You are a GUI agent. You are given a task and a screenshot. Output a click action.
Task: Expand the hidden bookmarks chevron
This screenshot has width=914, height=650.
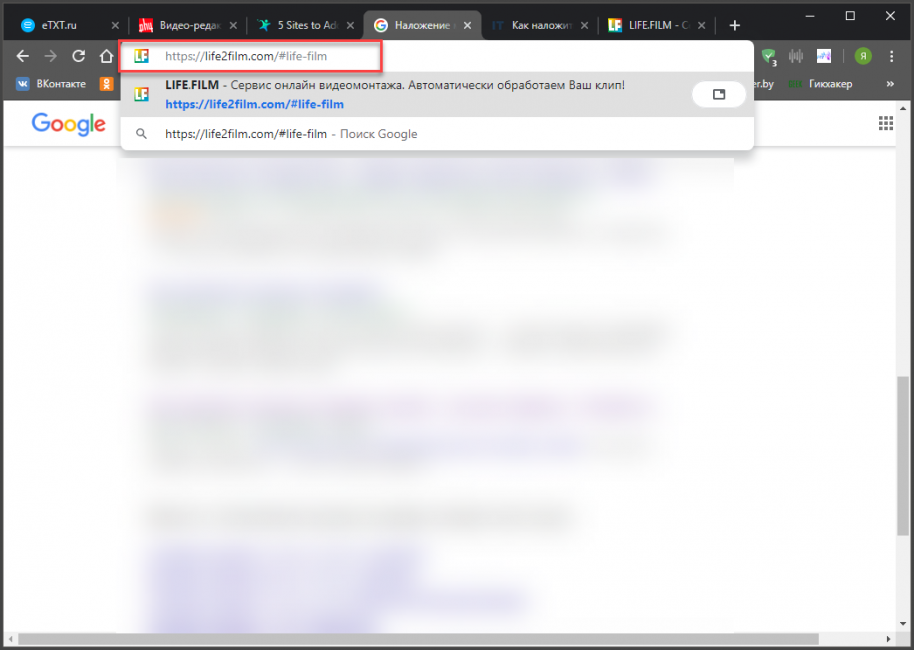[x=890, y=84]
